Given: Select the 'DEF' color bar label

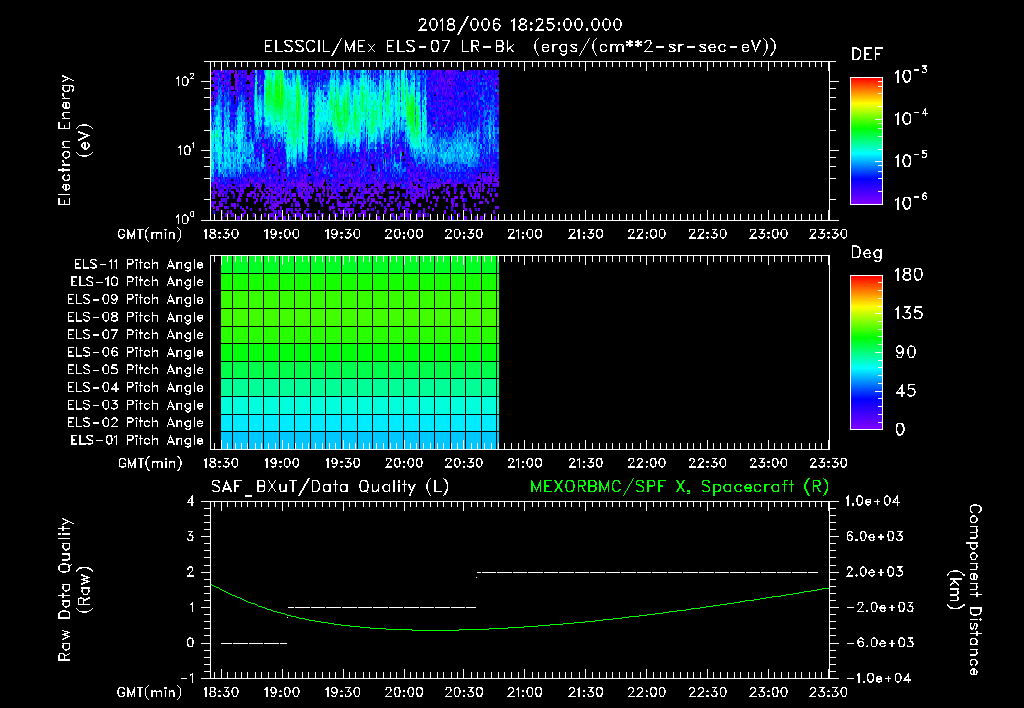Looking at the screenshot, I should [866, 54].
